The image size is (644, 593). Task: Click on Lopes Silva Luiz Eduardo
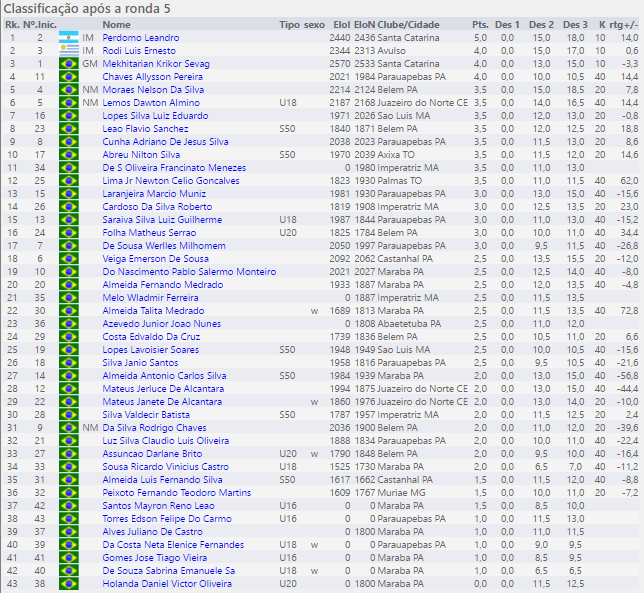tap(155, 115)
